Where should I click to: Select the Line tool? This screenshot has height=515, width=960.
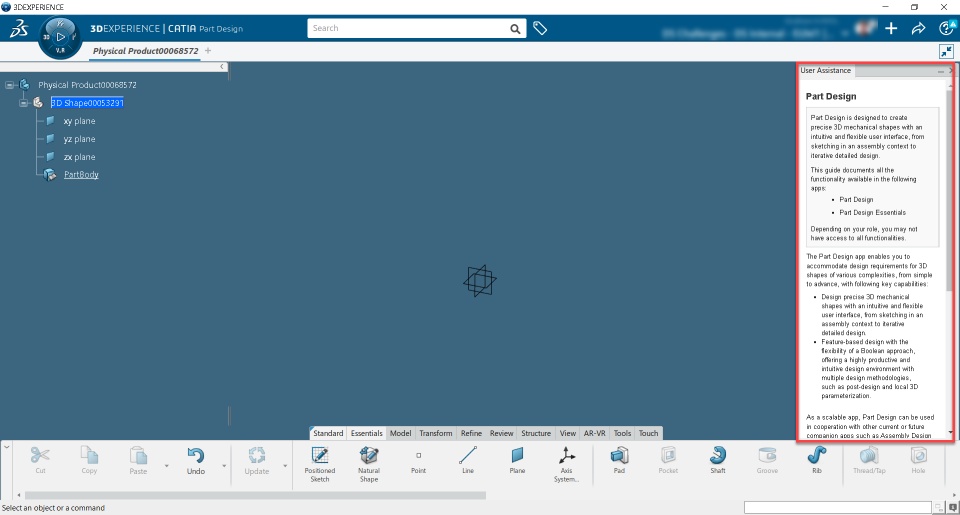[468, 455]
